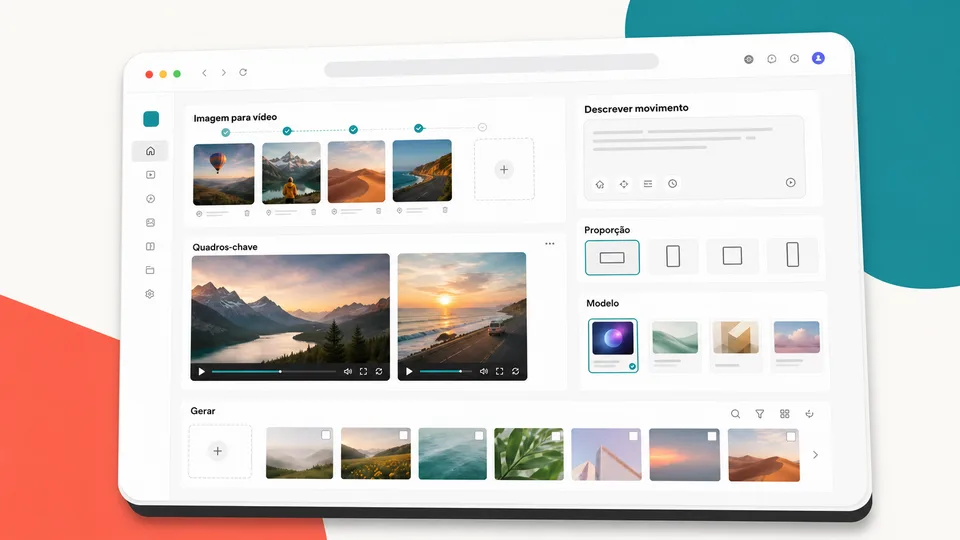The image size is (960, 540).
Task: Choose the square proportion option
Action: 732,256
